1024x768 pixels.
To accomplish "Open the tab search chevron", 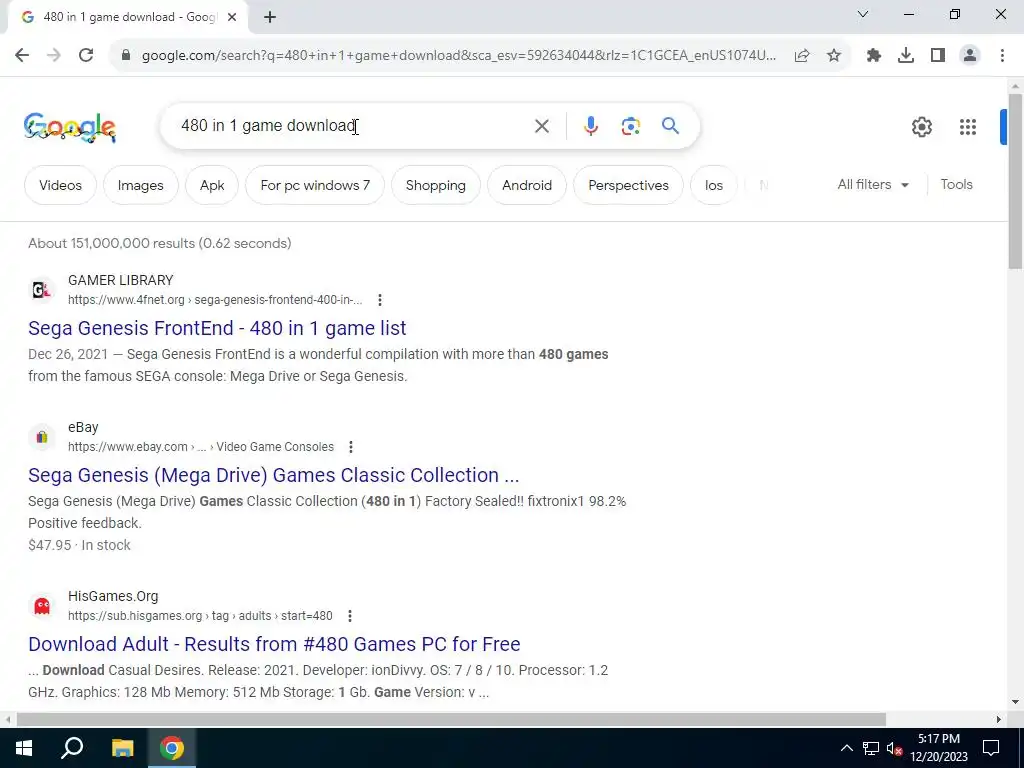I will click(863, 14).
